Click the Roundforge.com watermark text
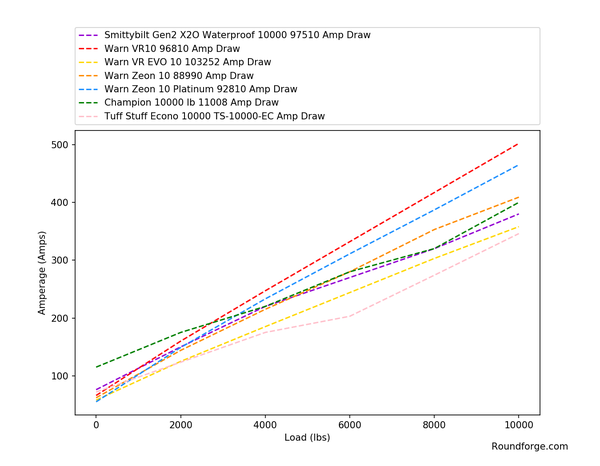 [529, 447]
